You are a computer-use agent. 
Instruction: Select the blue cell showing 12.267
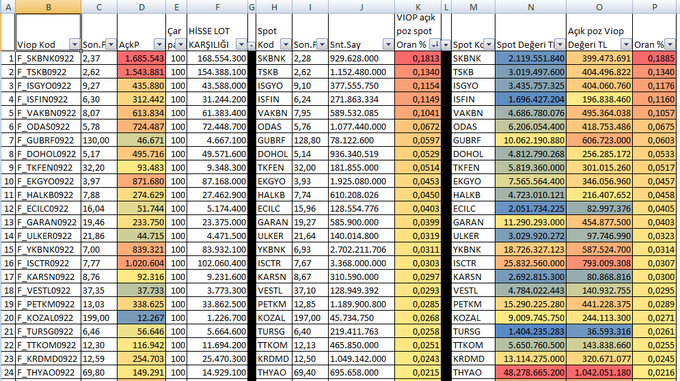point(141,318)
